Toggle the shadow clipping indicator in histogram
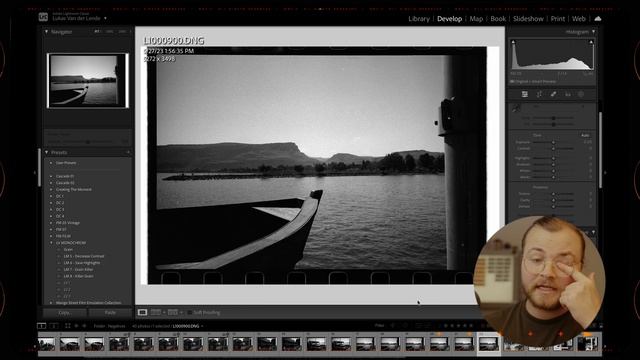This screenshot has width=640, height=360. pos(513,42)
